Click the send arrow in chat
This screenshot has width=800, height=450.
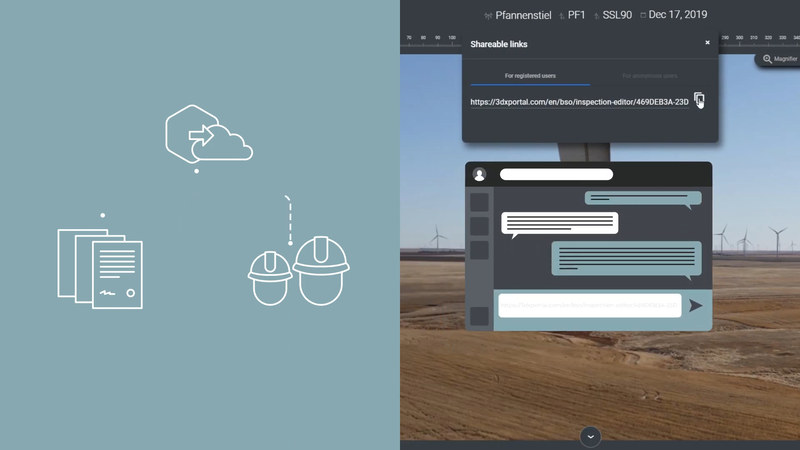(x=696, y=306)
